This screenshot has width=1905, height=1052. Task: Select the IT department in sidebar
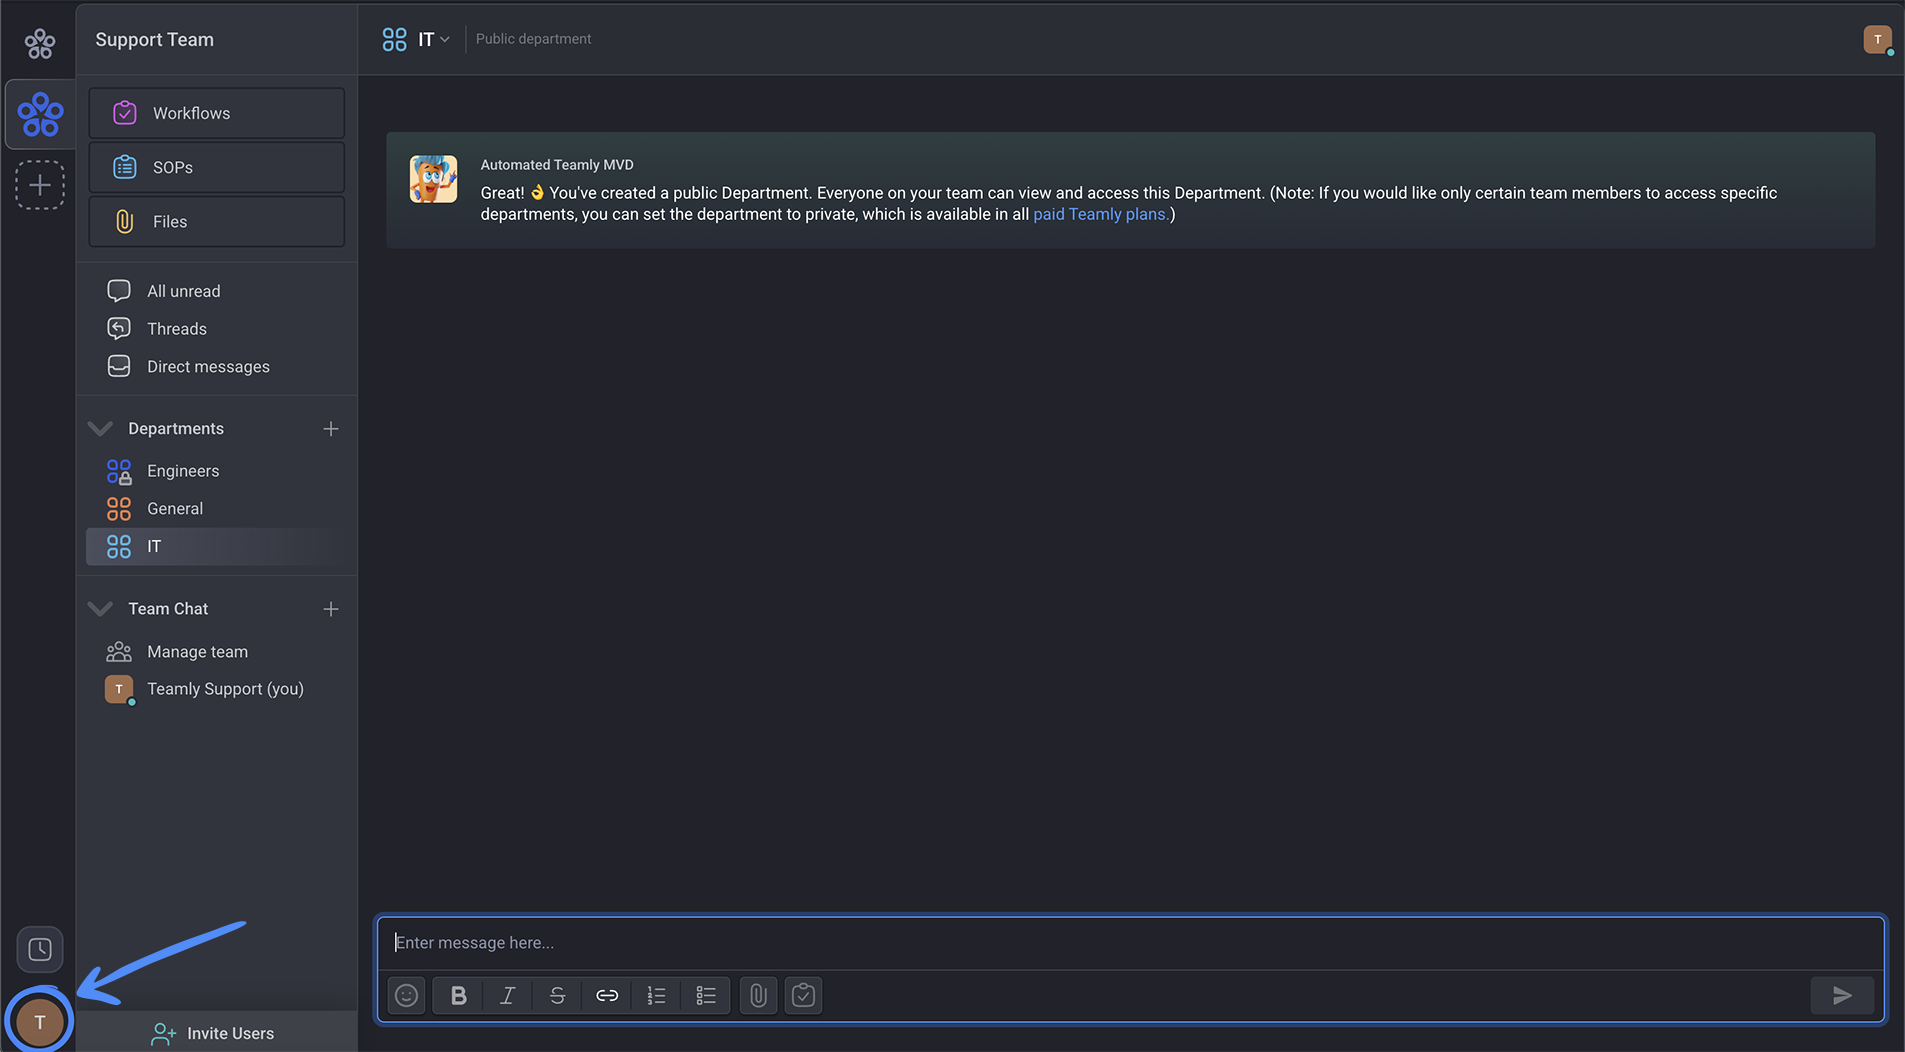click(216, 547)
